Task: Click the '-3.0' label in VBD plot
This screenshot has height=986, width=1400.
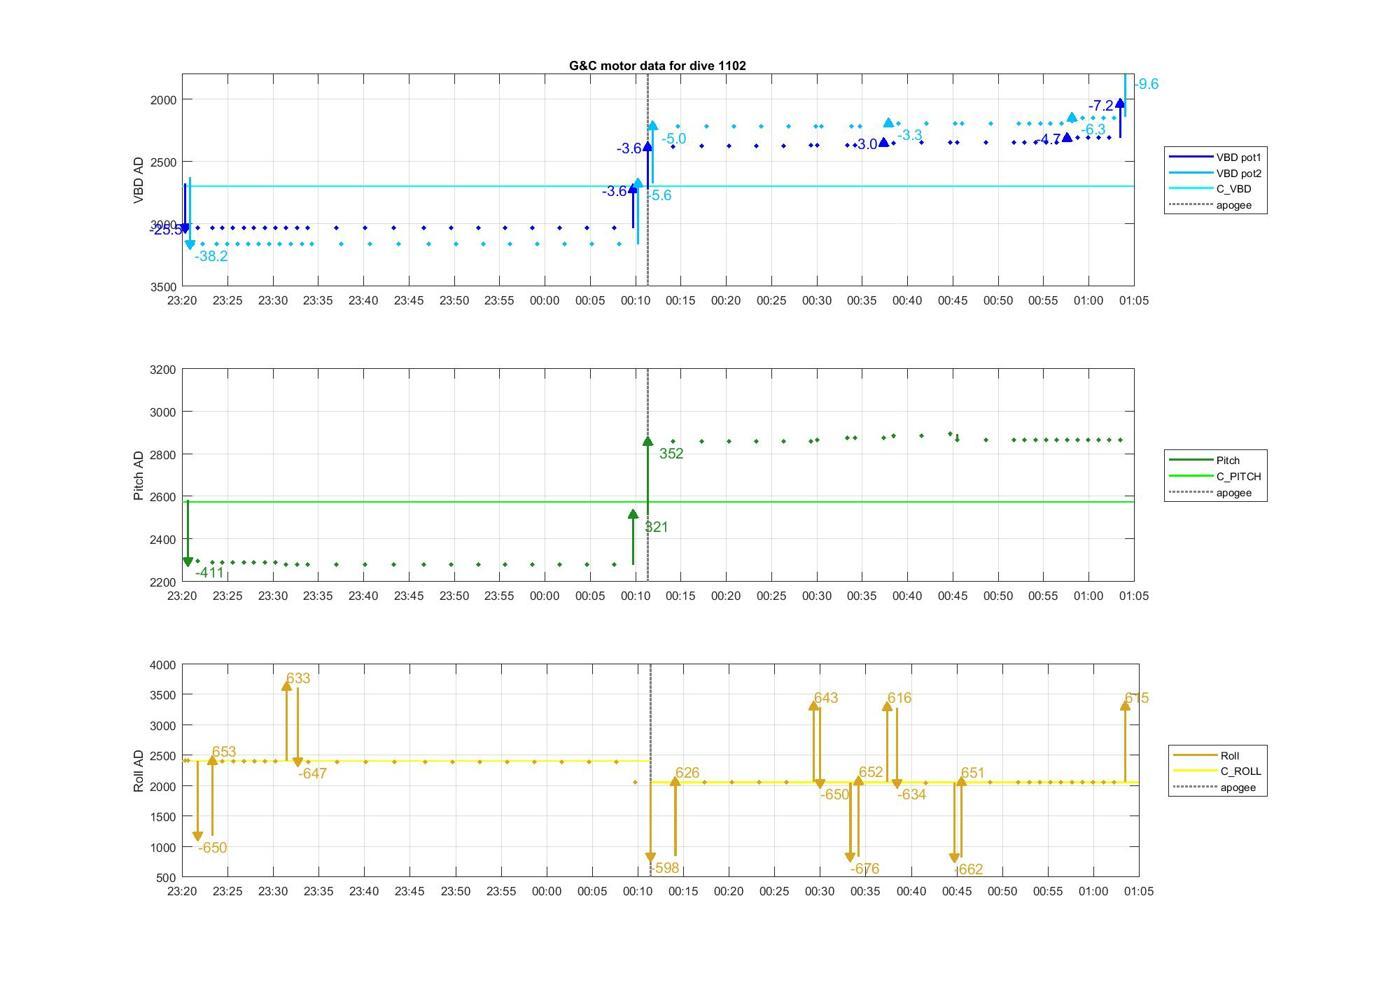Action: coord(865,144)
